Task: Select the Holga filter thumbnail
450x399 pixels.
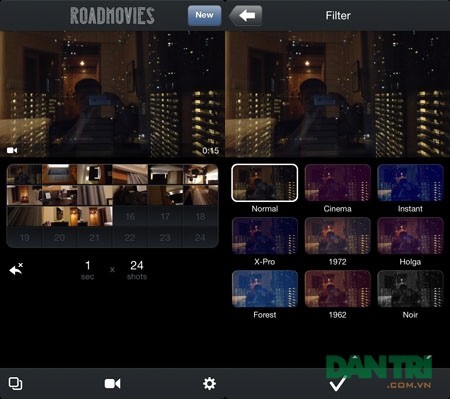Action: click(410, 236)
